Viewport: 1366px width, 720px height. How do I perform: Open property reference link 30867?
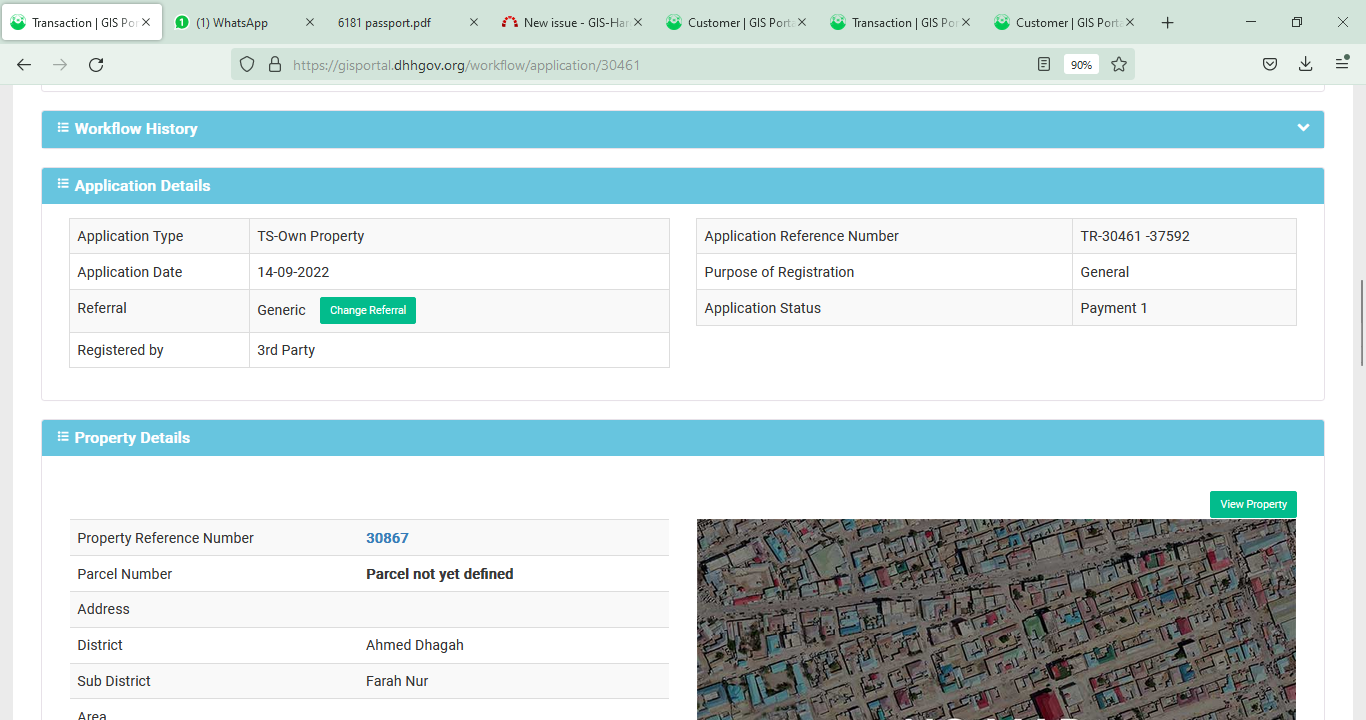(387, 538)
